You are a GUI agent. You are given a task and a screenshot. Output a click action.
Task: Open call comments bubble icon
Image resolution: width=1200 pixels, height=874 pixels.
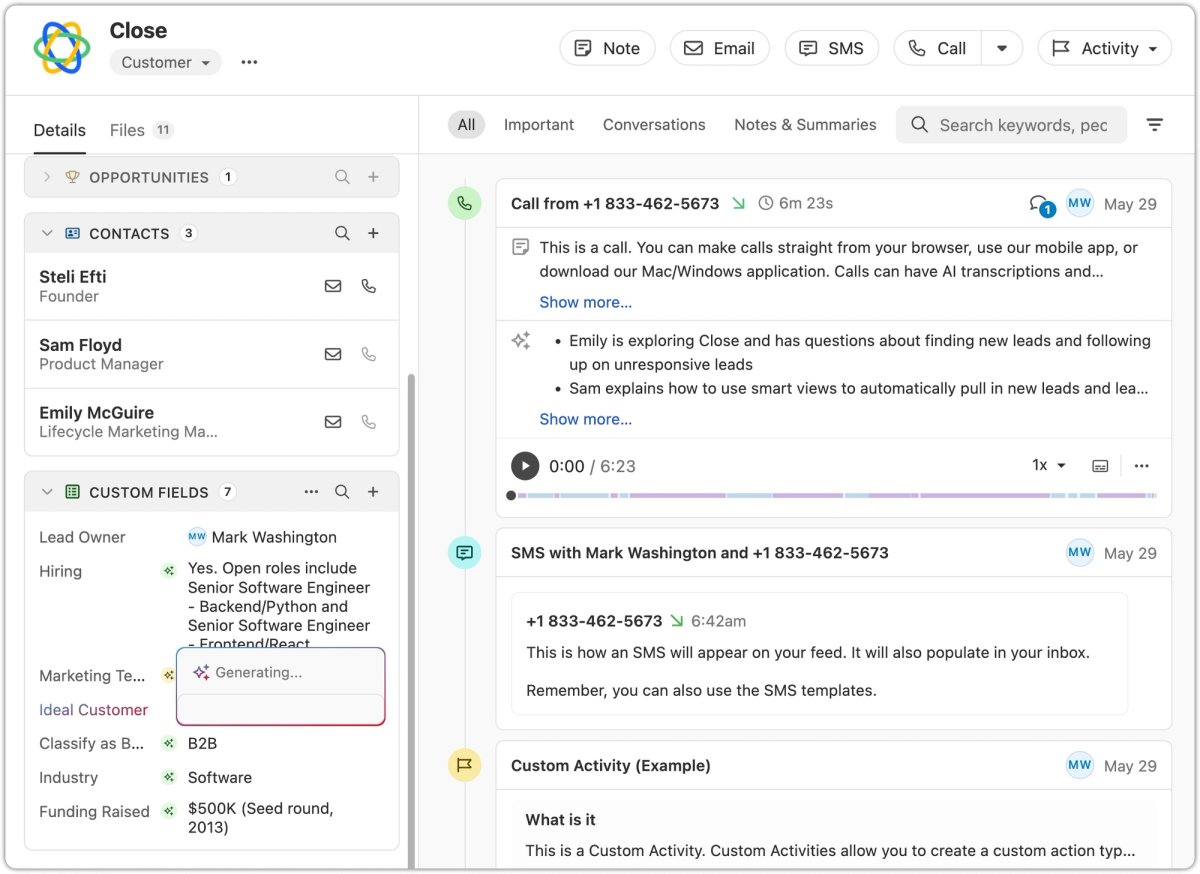click(x=1041, y=204)
